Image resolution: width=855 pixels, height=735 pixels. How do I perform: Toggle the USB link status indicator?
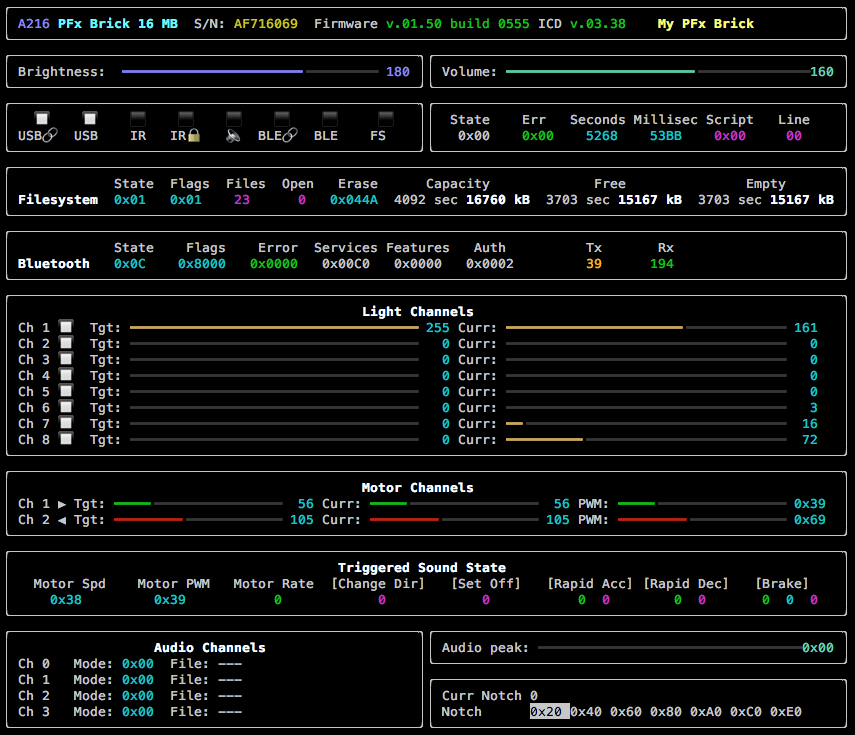click(x=41, y=118)
